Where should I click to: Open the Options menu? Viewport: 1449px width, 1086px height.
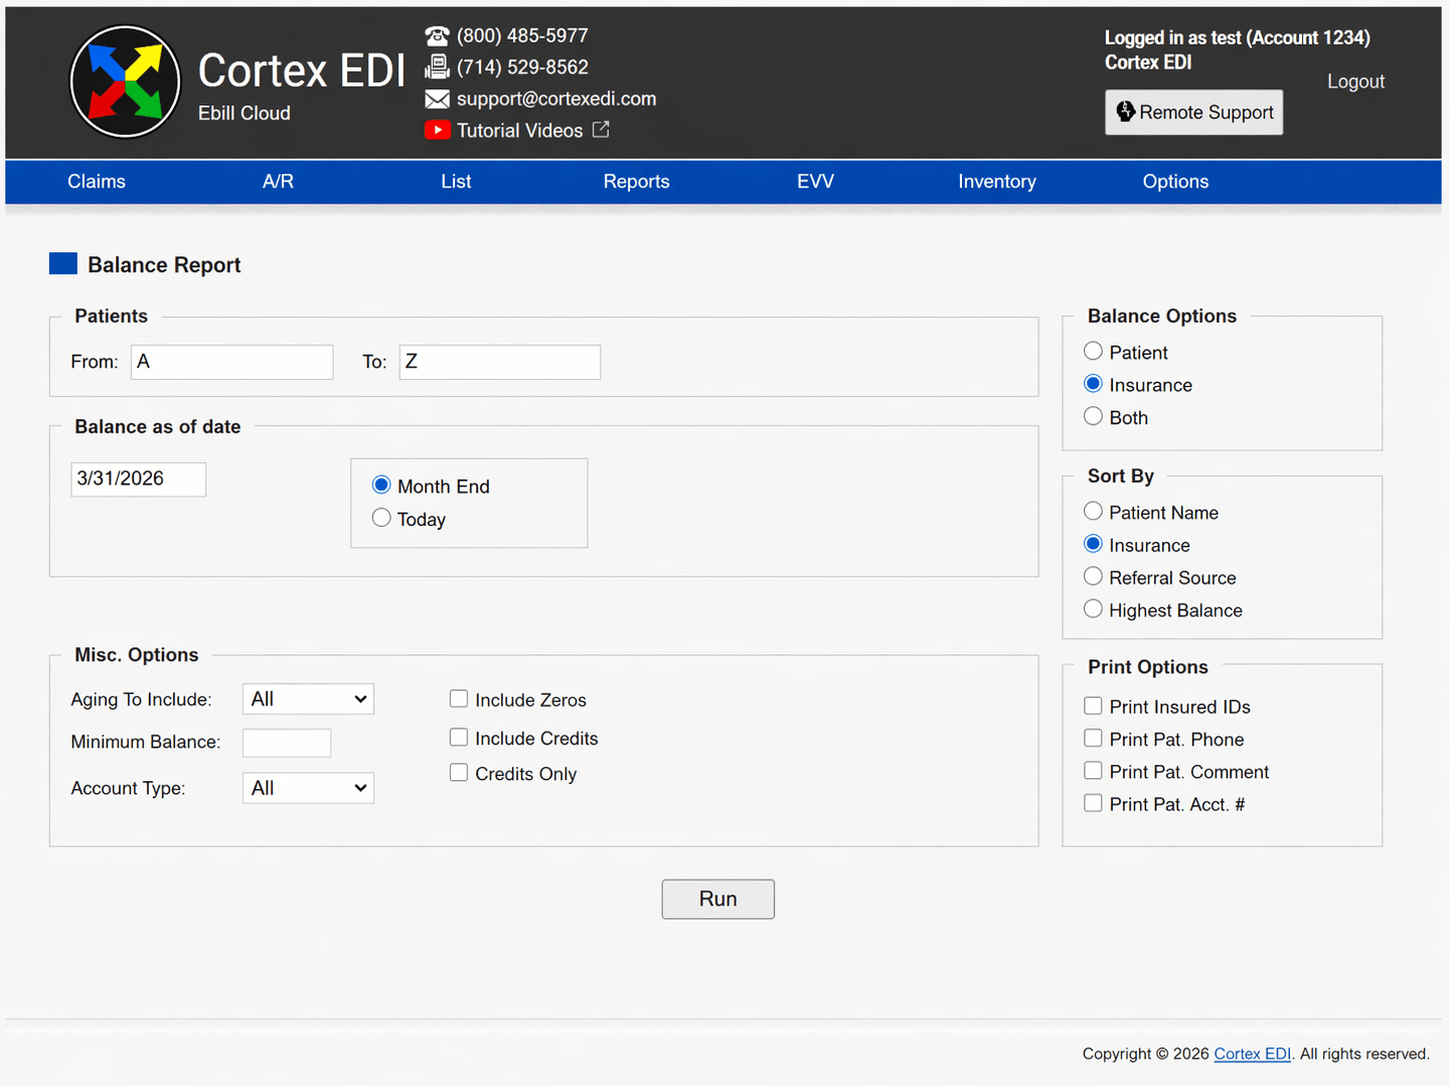click(1176, 182)
